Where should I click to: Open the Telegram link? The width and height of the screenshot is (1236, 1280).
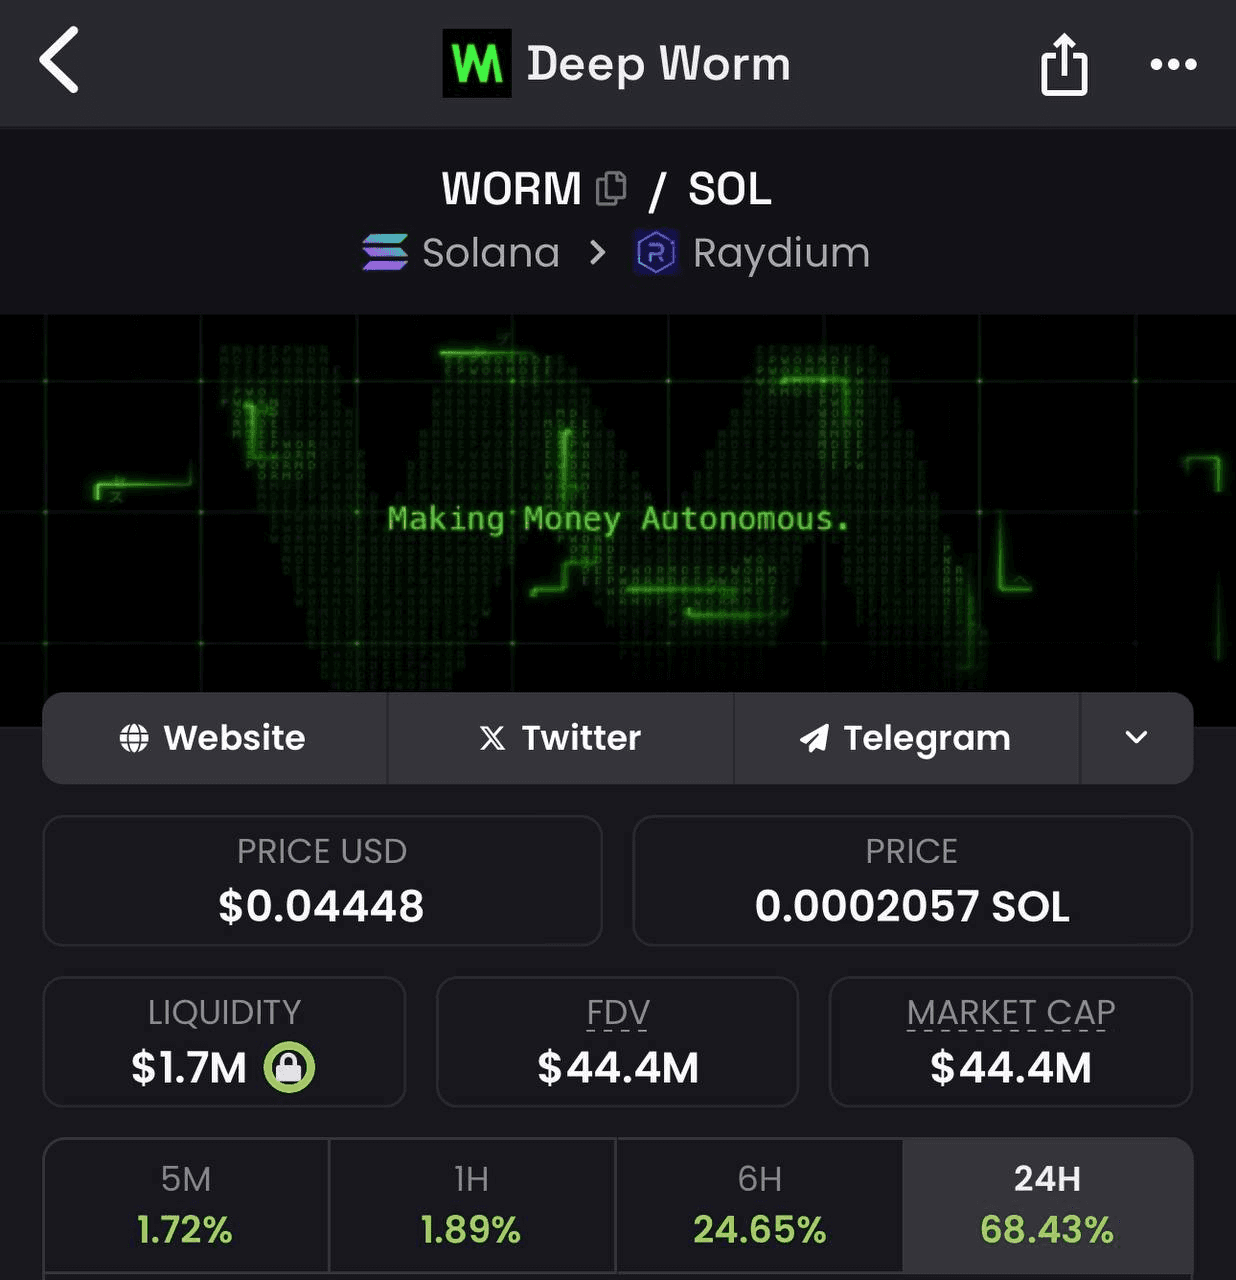906,738
